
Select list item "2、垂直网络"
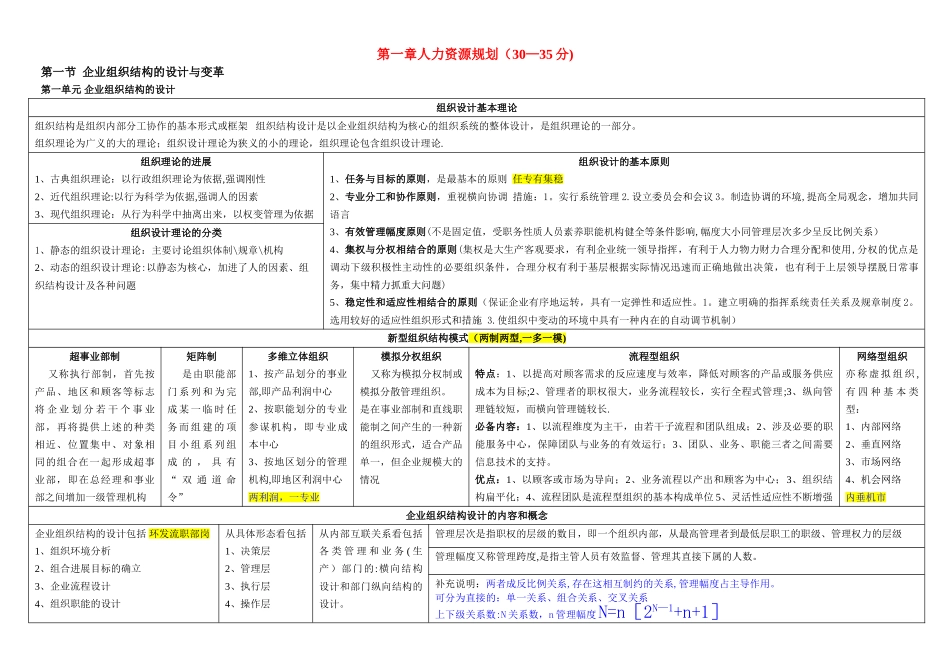(x=873, y=444)
